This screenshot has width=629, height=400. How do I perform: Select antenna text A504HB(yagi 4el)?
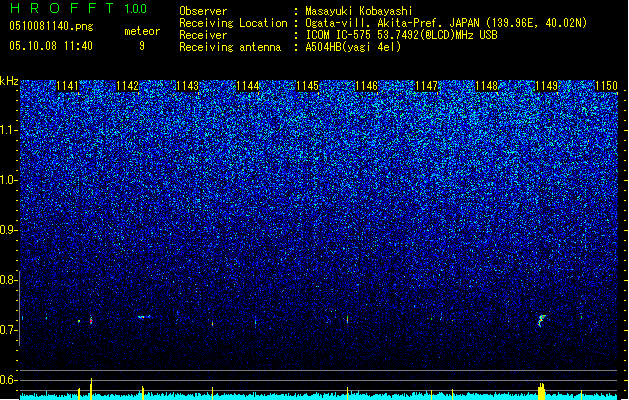(x=353, y=47)
